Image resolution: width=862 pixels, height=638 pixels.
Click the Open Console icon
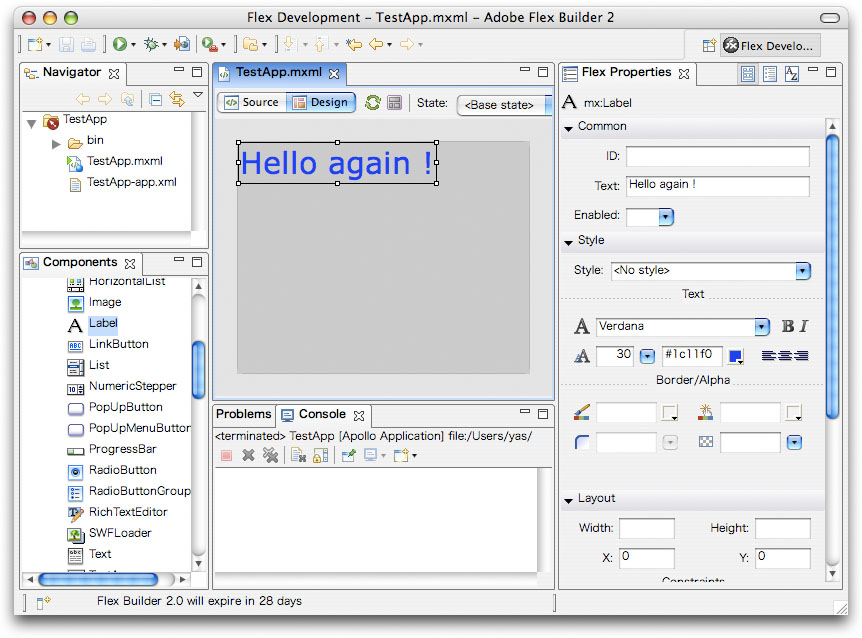402,455
